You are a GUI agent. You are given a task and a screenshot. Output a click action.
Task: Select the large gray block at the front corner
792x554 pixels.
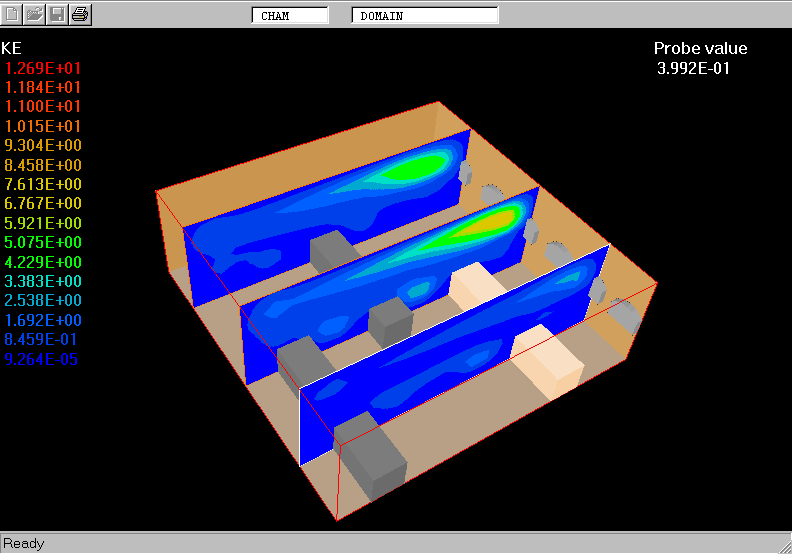[x=375, y=465]
